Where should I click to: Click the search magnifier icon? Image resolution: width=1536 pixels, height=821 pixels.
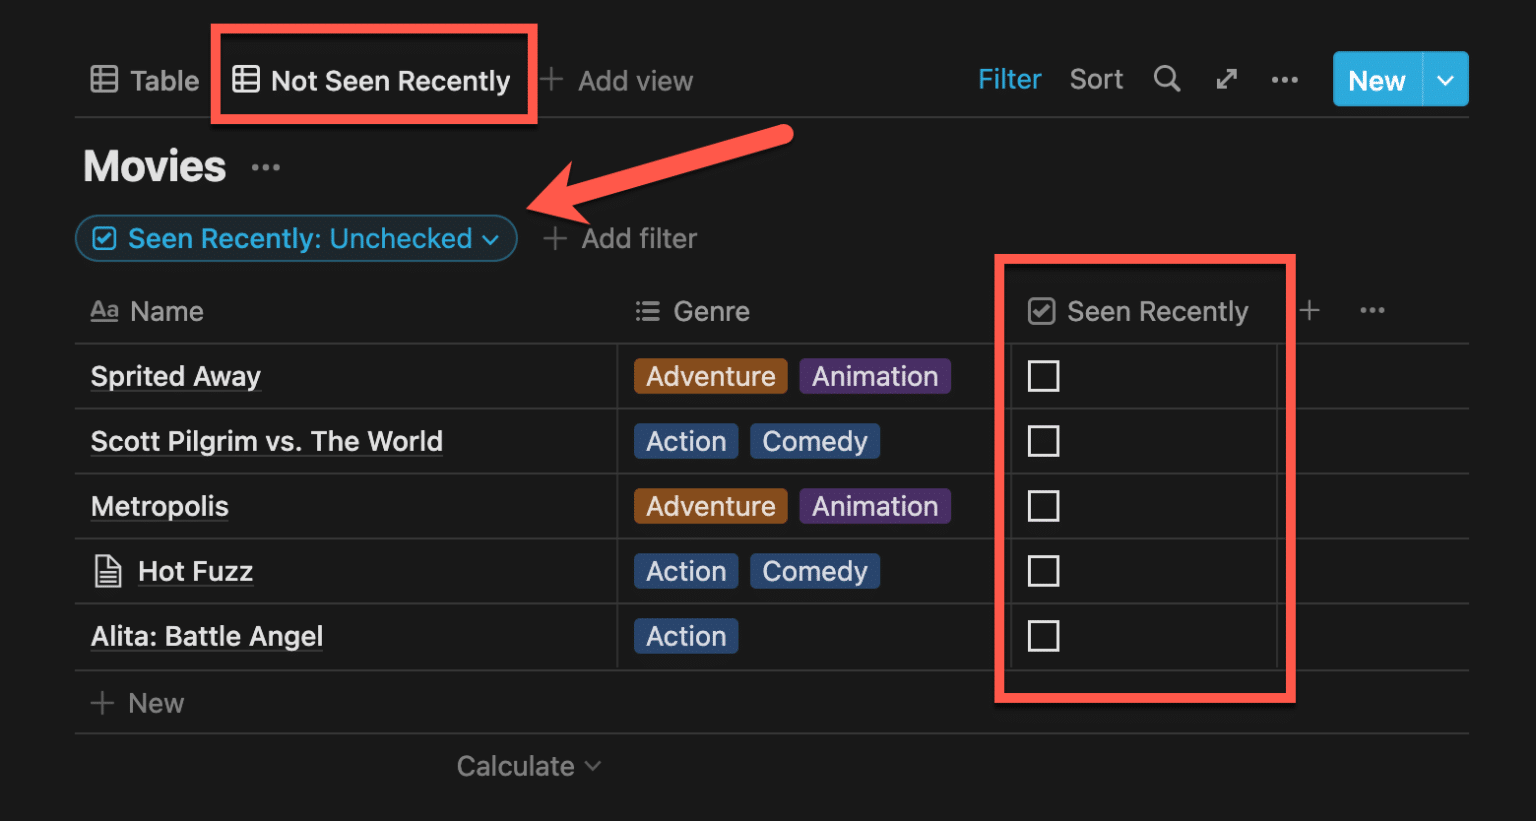click(x=1167, y=79)
